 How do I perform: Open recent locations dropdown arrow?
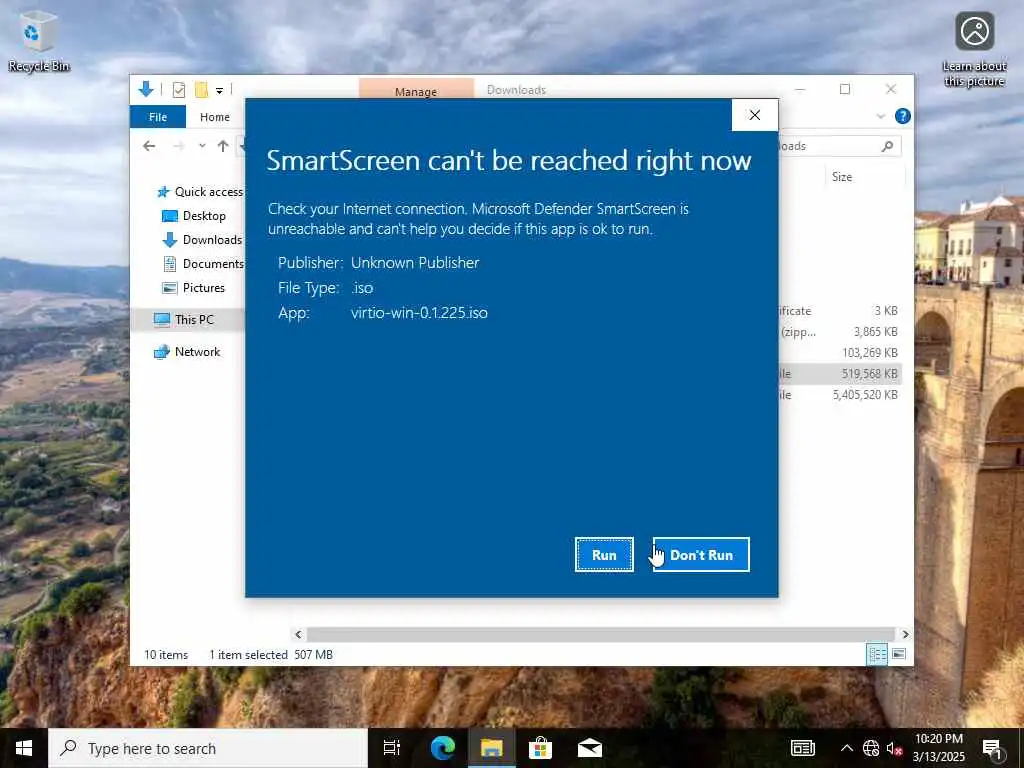coord(202,146)
